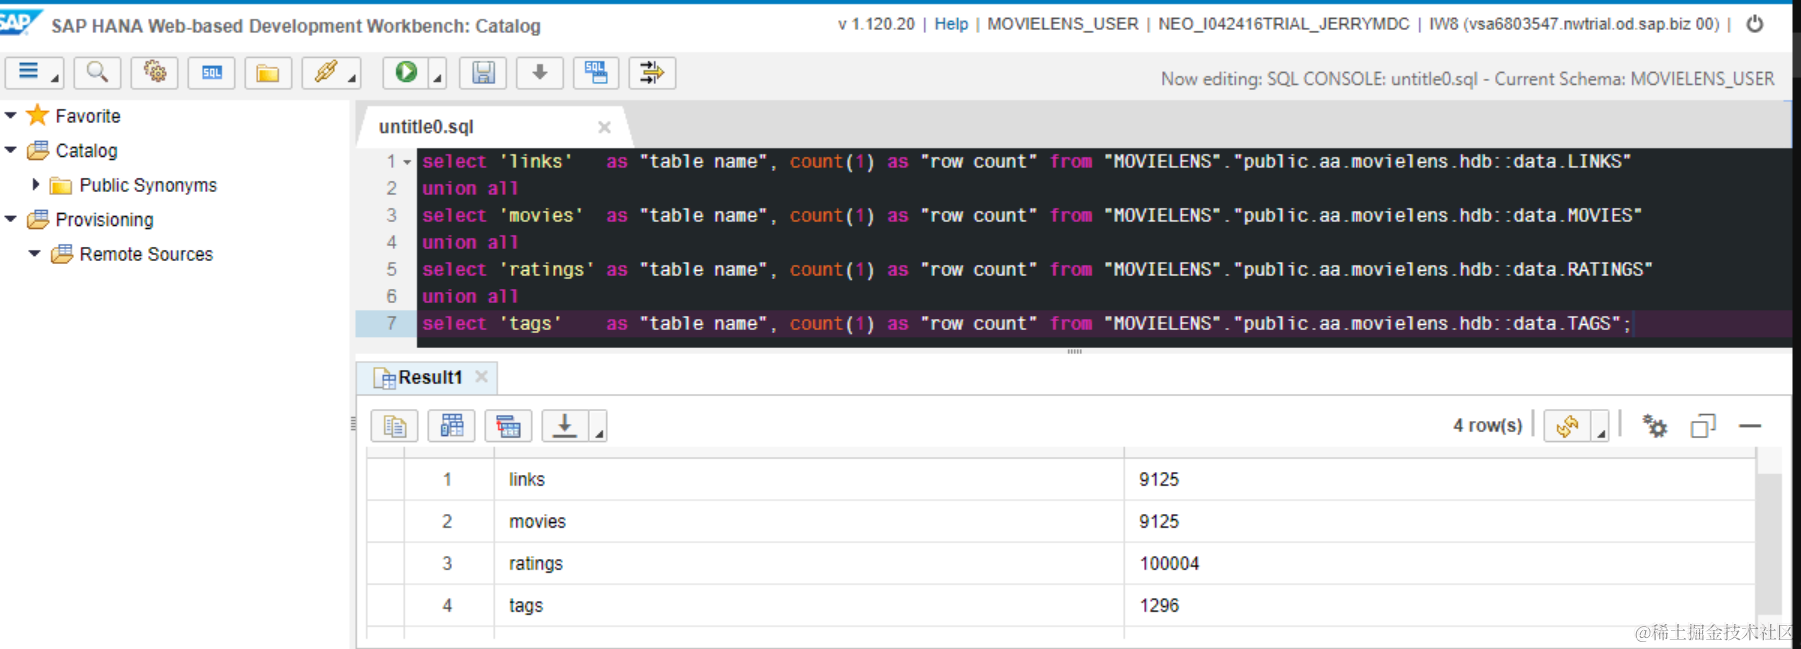Open the hamburger menu button in toolbar

pyautogui.click(x=34, y=72)
